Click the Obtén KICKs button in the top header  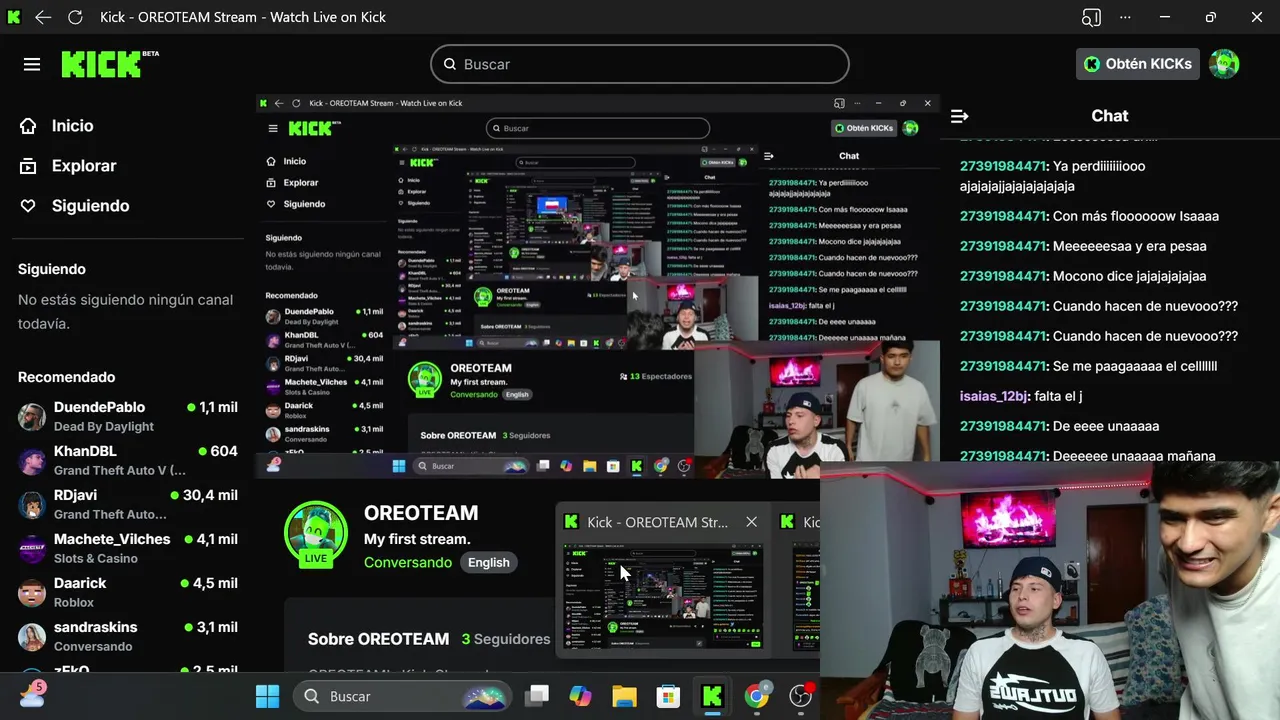1138,64
